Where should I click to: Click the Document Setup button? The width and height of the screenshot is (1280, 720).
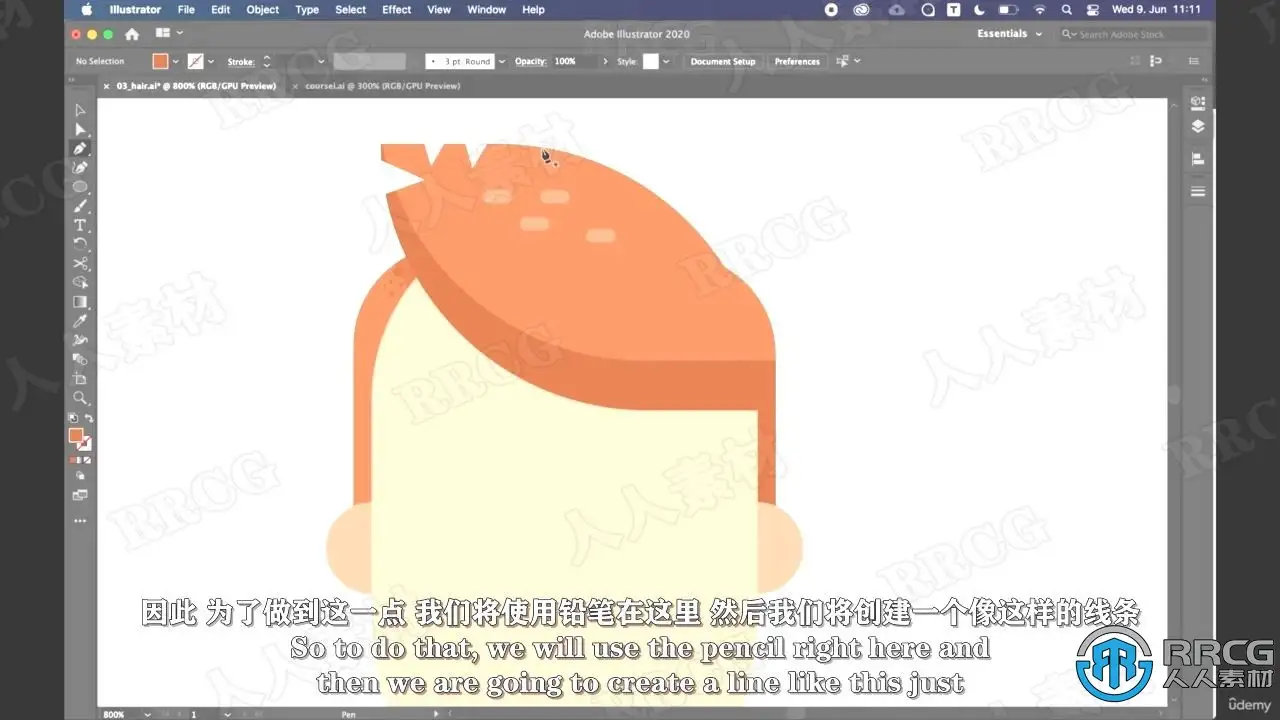point(723,62)
